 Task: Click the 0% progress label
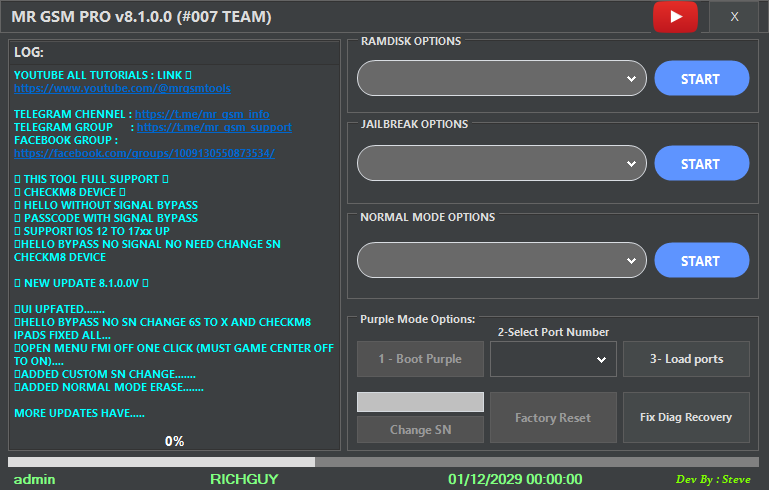click(x=174, y=441)
